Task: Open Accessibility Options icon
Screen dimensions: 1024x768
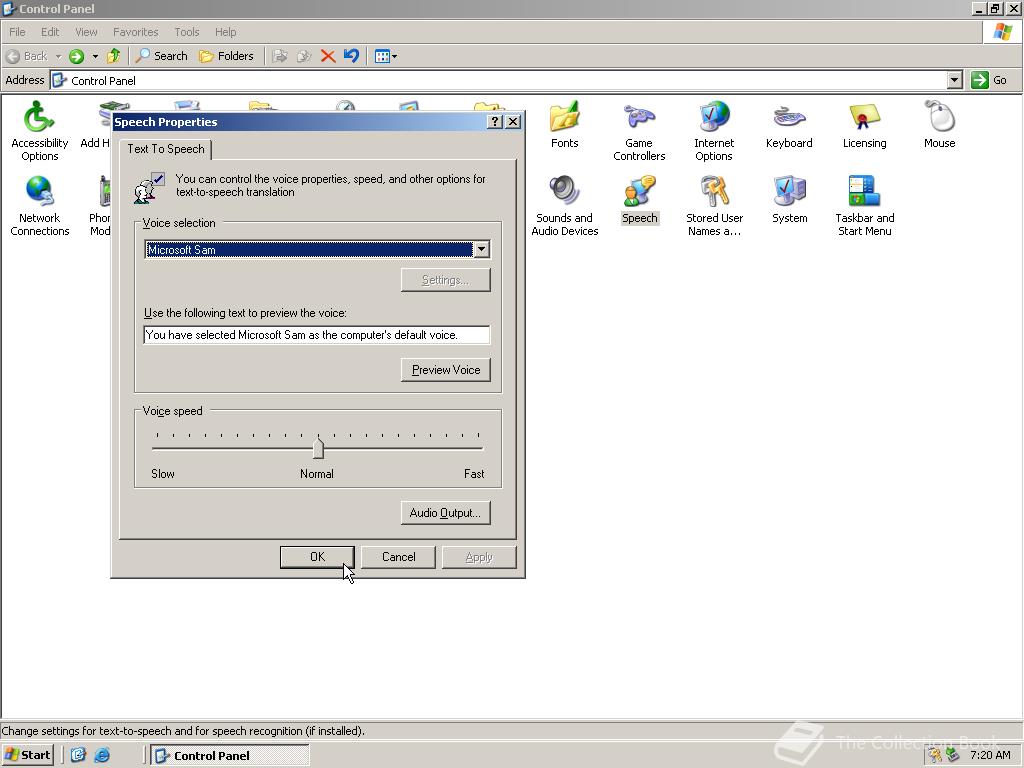Action: coord(39,130)
